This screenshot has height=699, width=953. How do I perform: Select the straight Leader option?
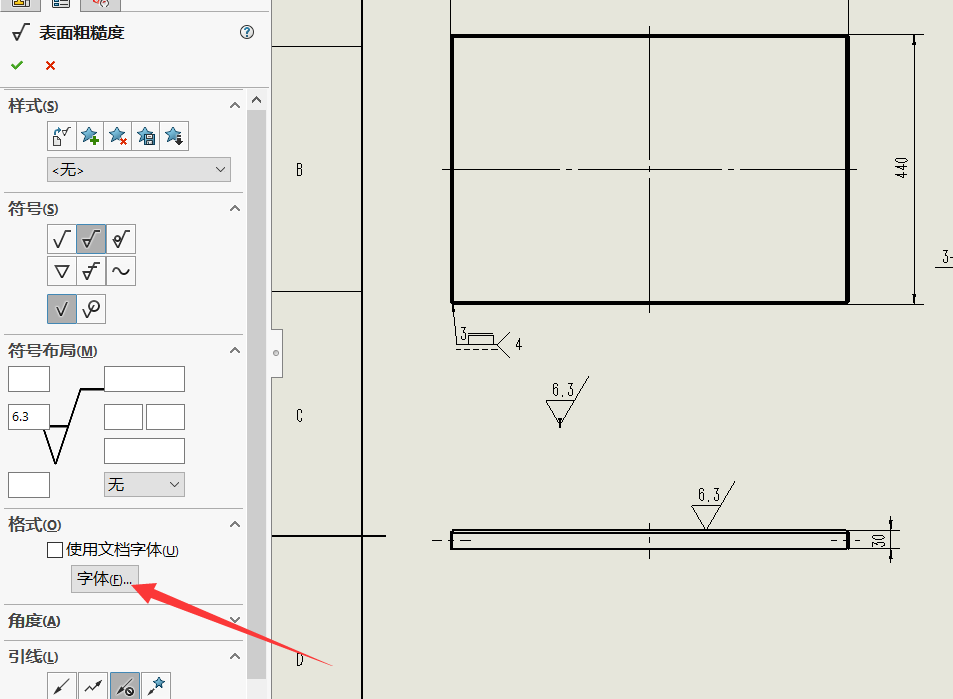pos(62,686)
